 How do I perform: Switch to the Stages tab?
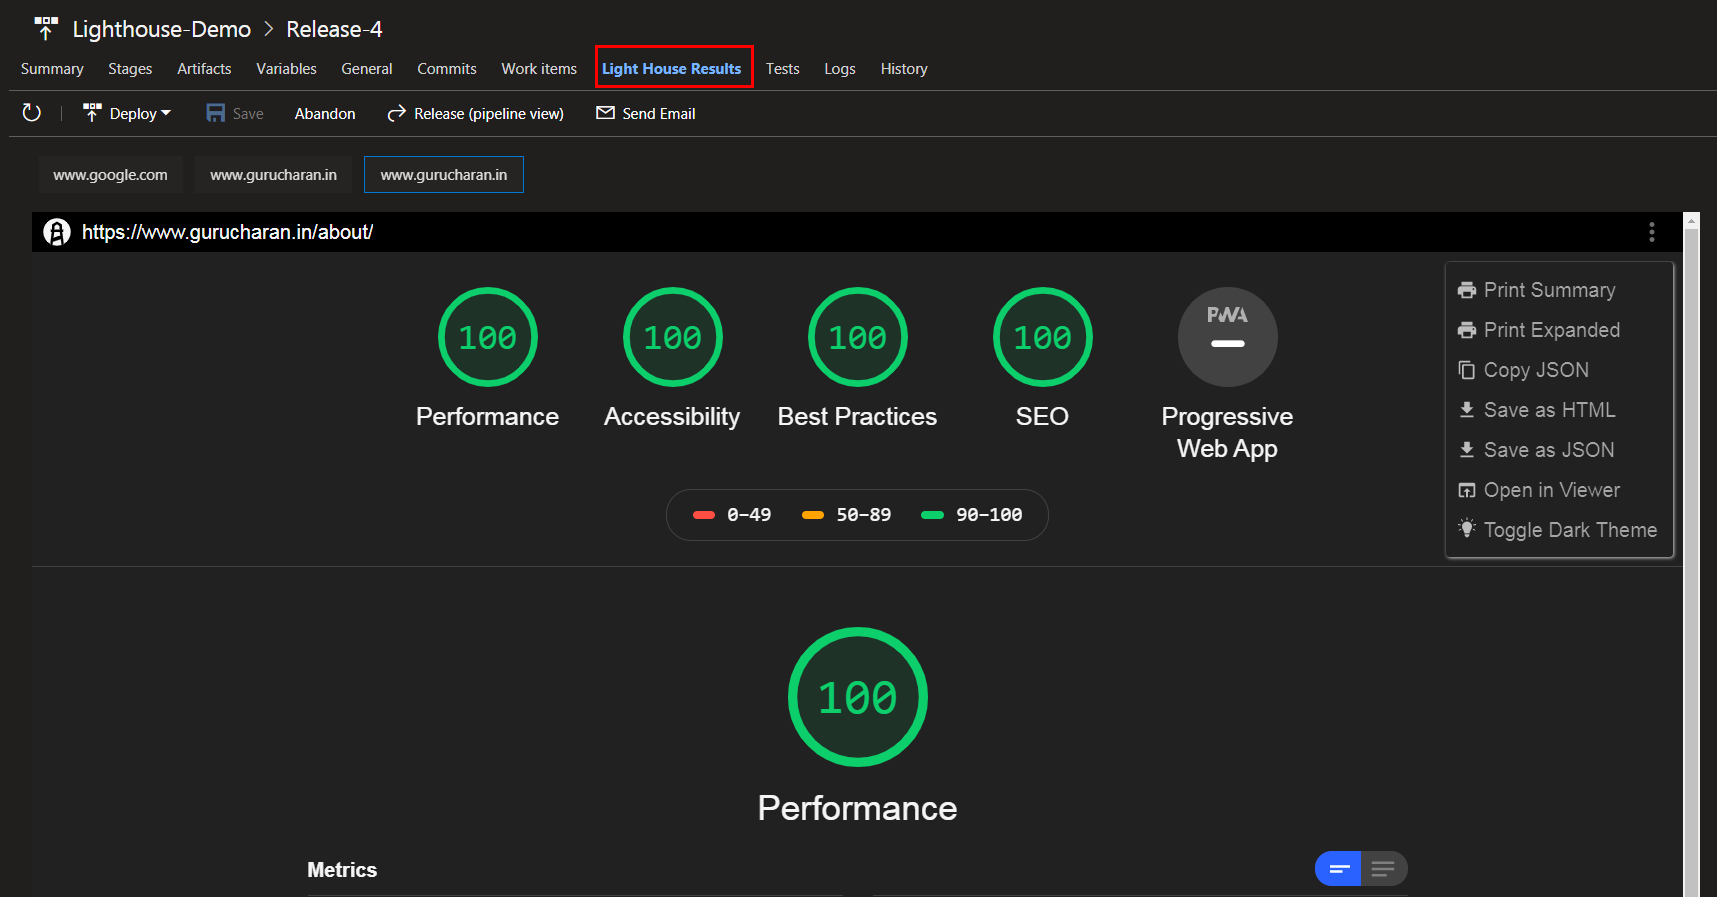pos(130,68)
